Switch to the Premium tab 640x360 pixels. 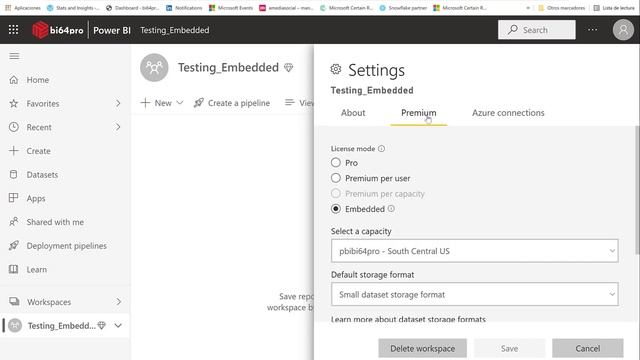click(x=418, y=113)
